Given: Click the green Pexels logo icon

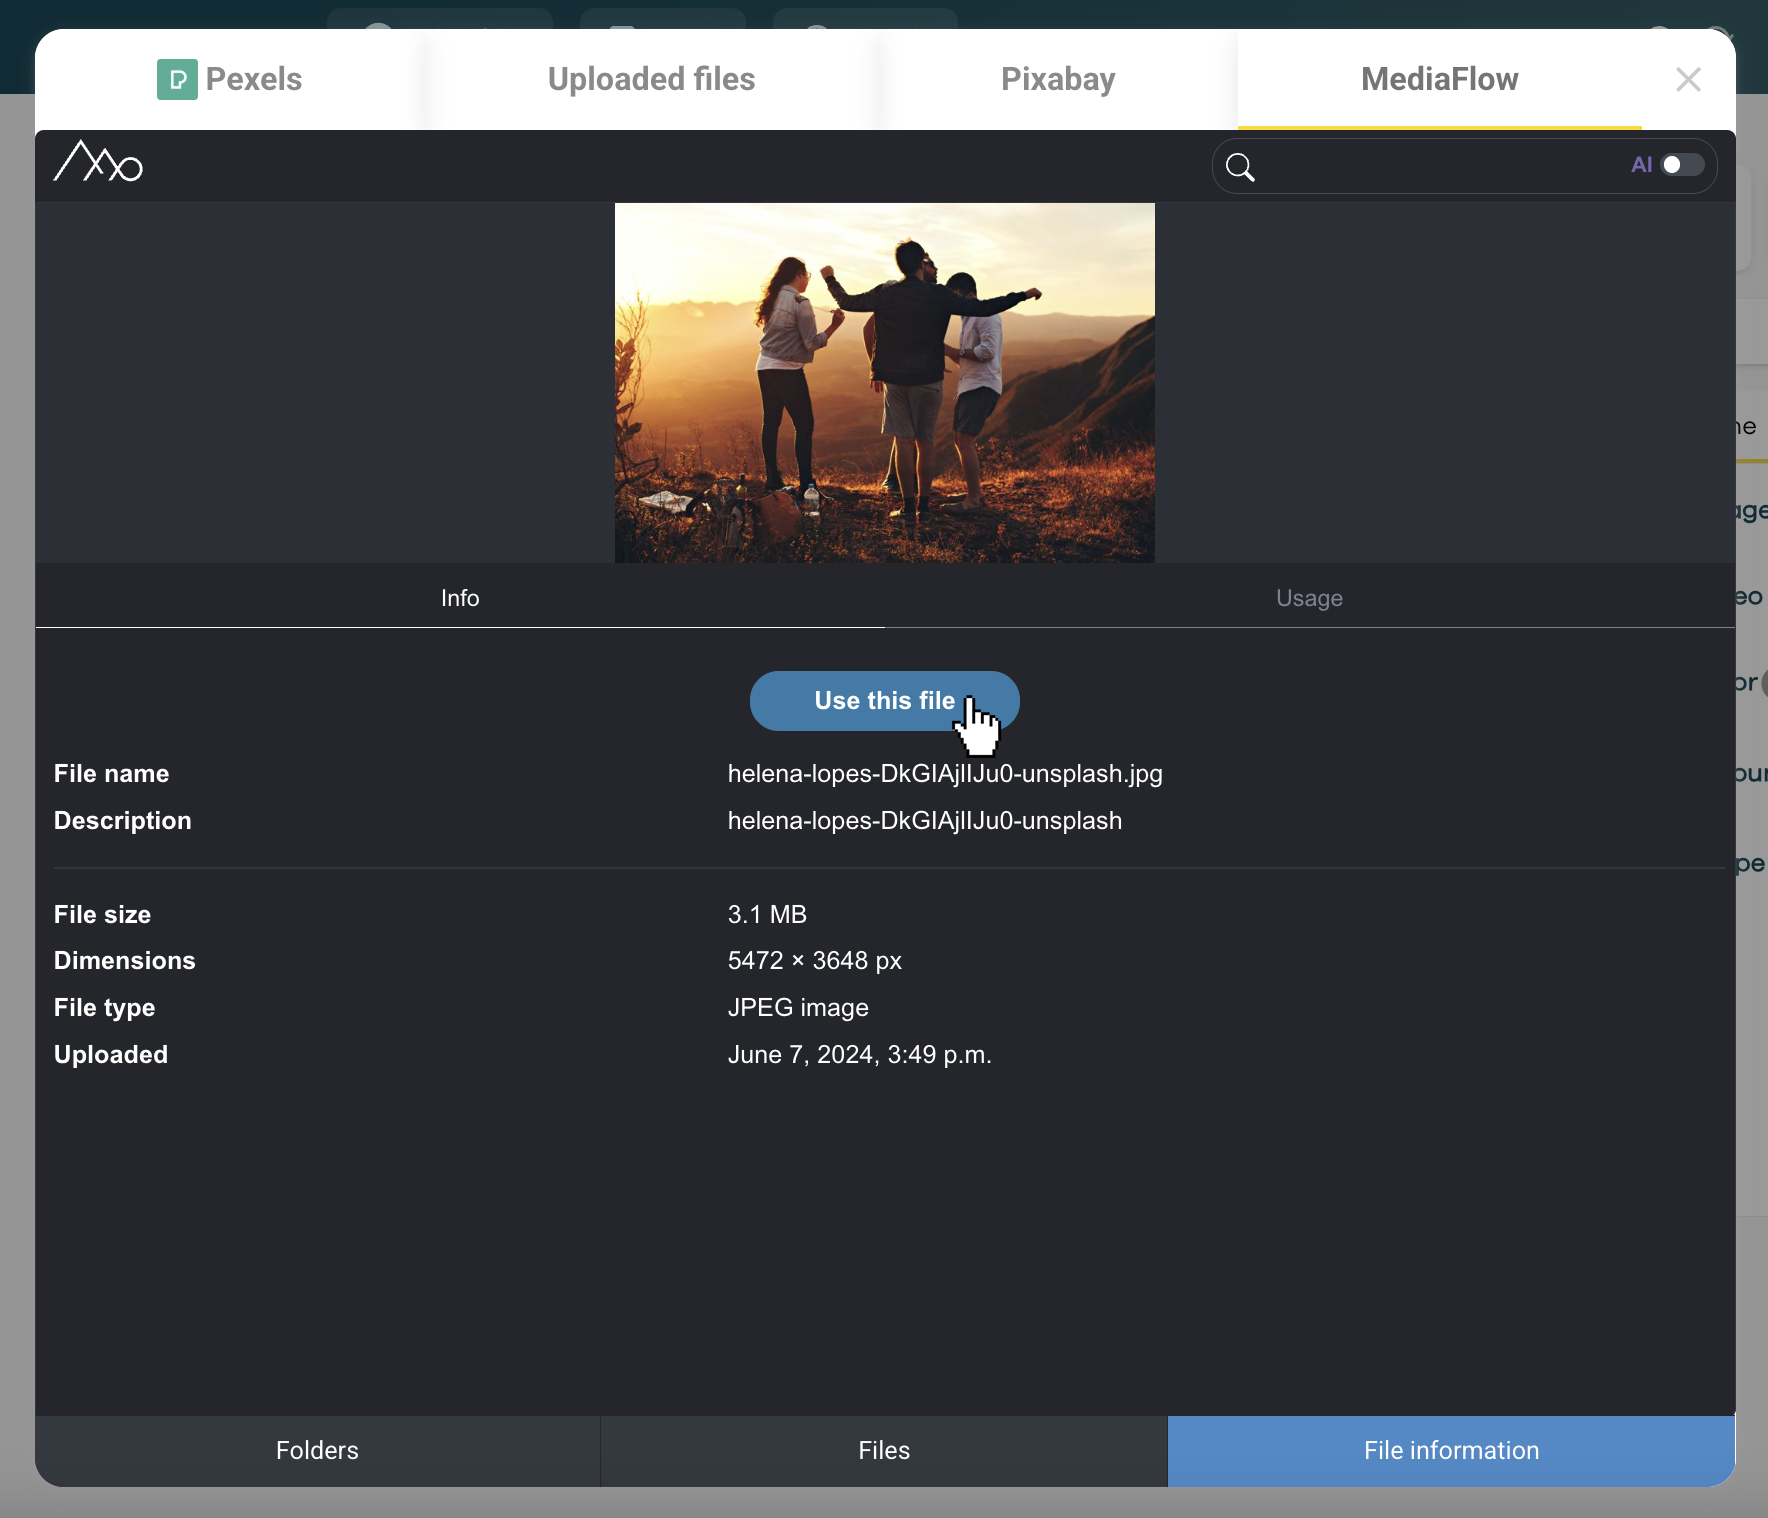Looking at the screenshot, I should [177, 80].
